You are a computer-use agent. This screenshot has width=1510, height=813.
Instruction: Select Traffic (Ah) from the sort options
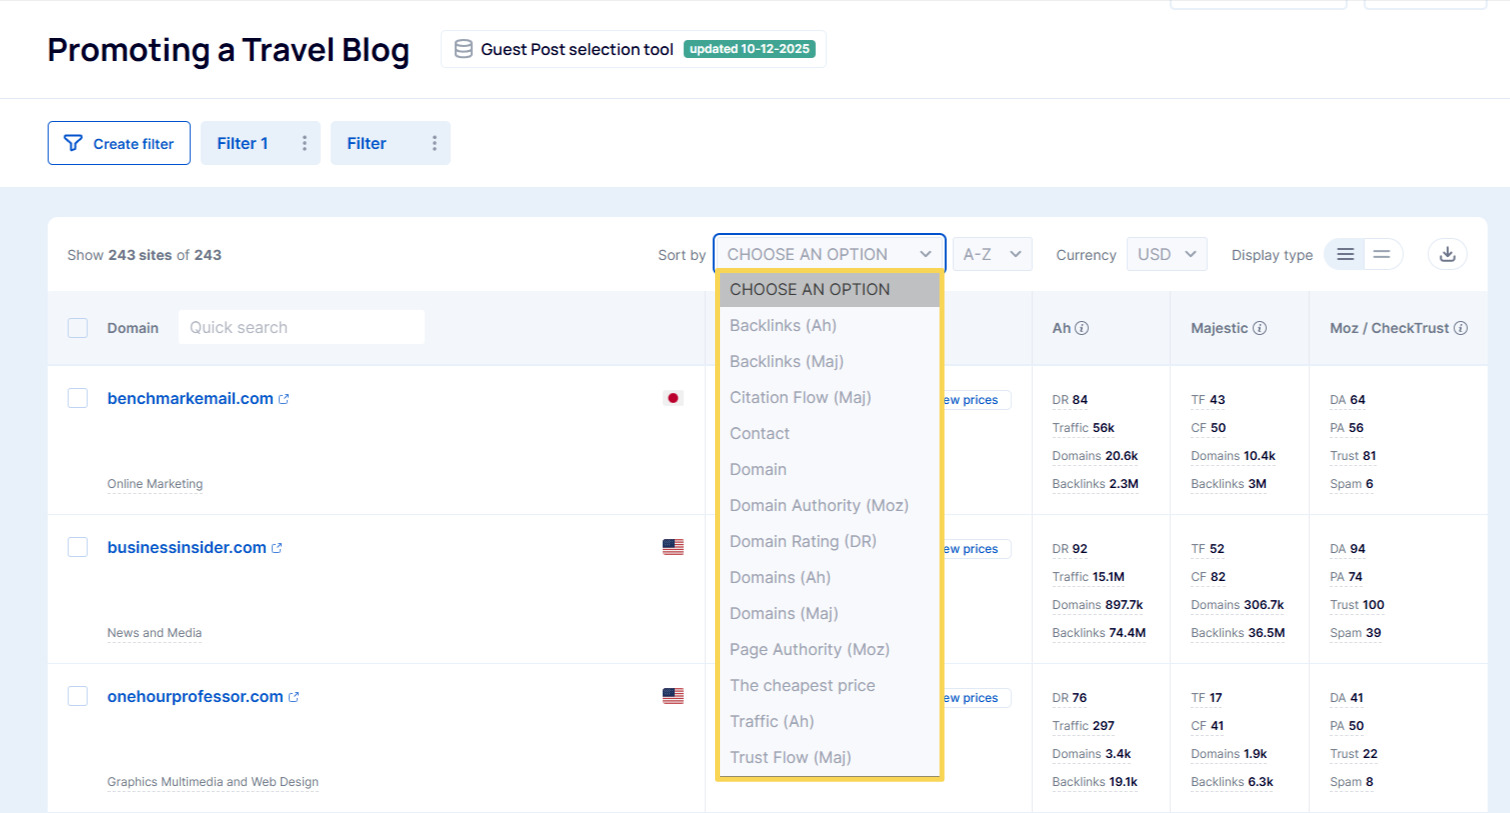pyautogui.click(x=771, y=721)
